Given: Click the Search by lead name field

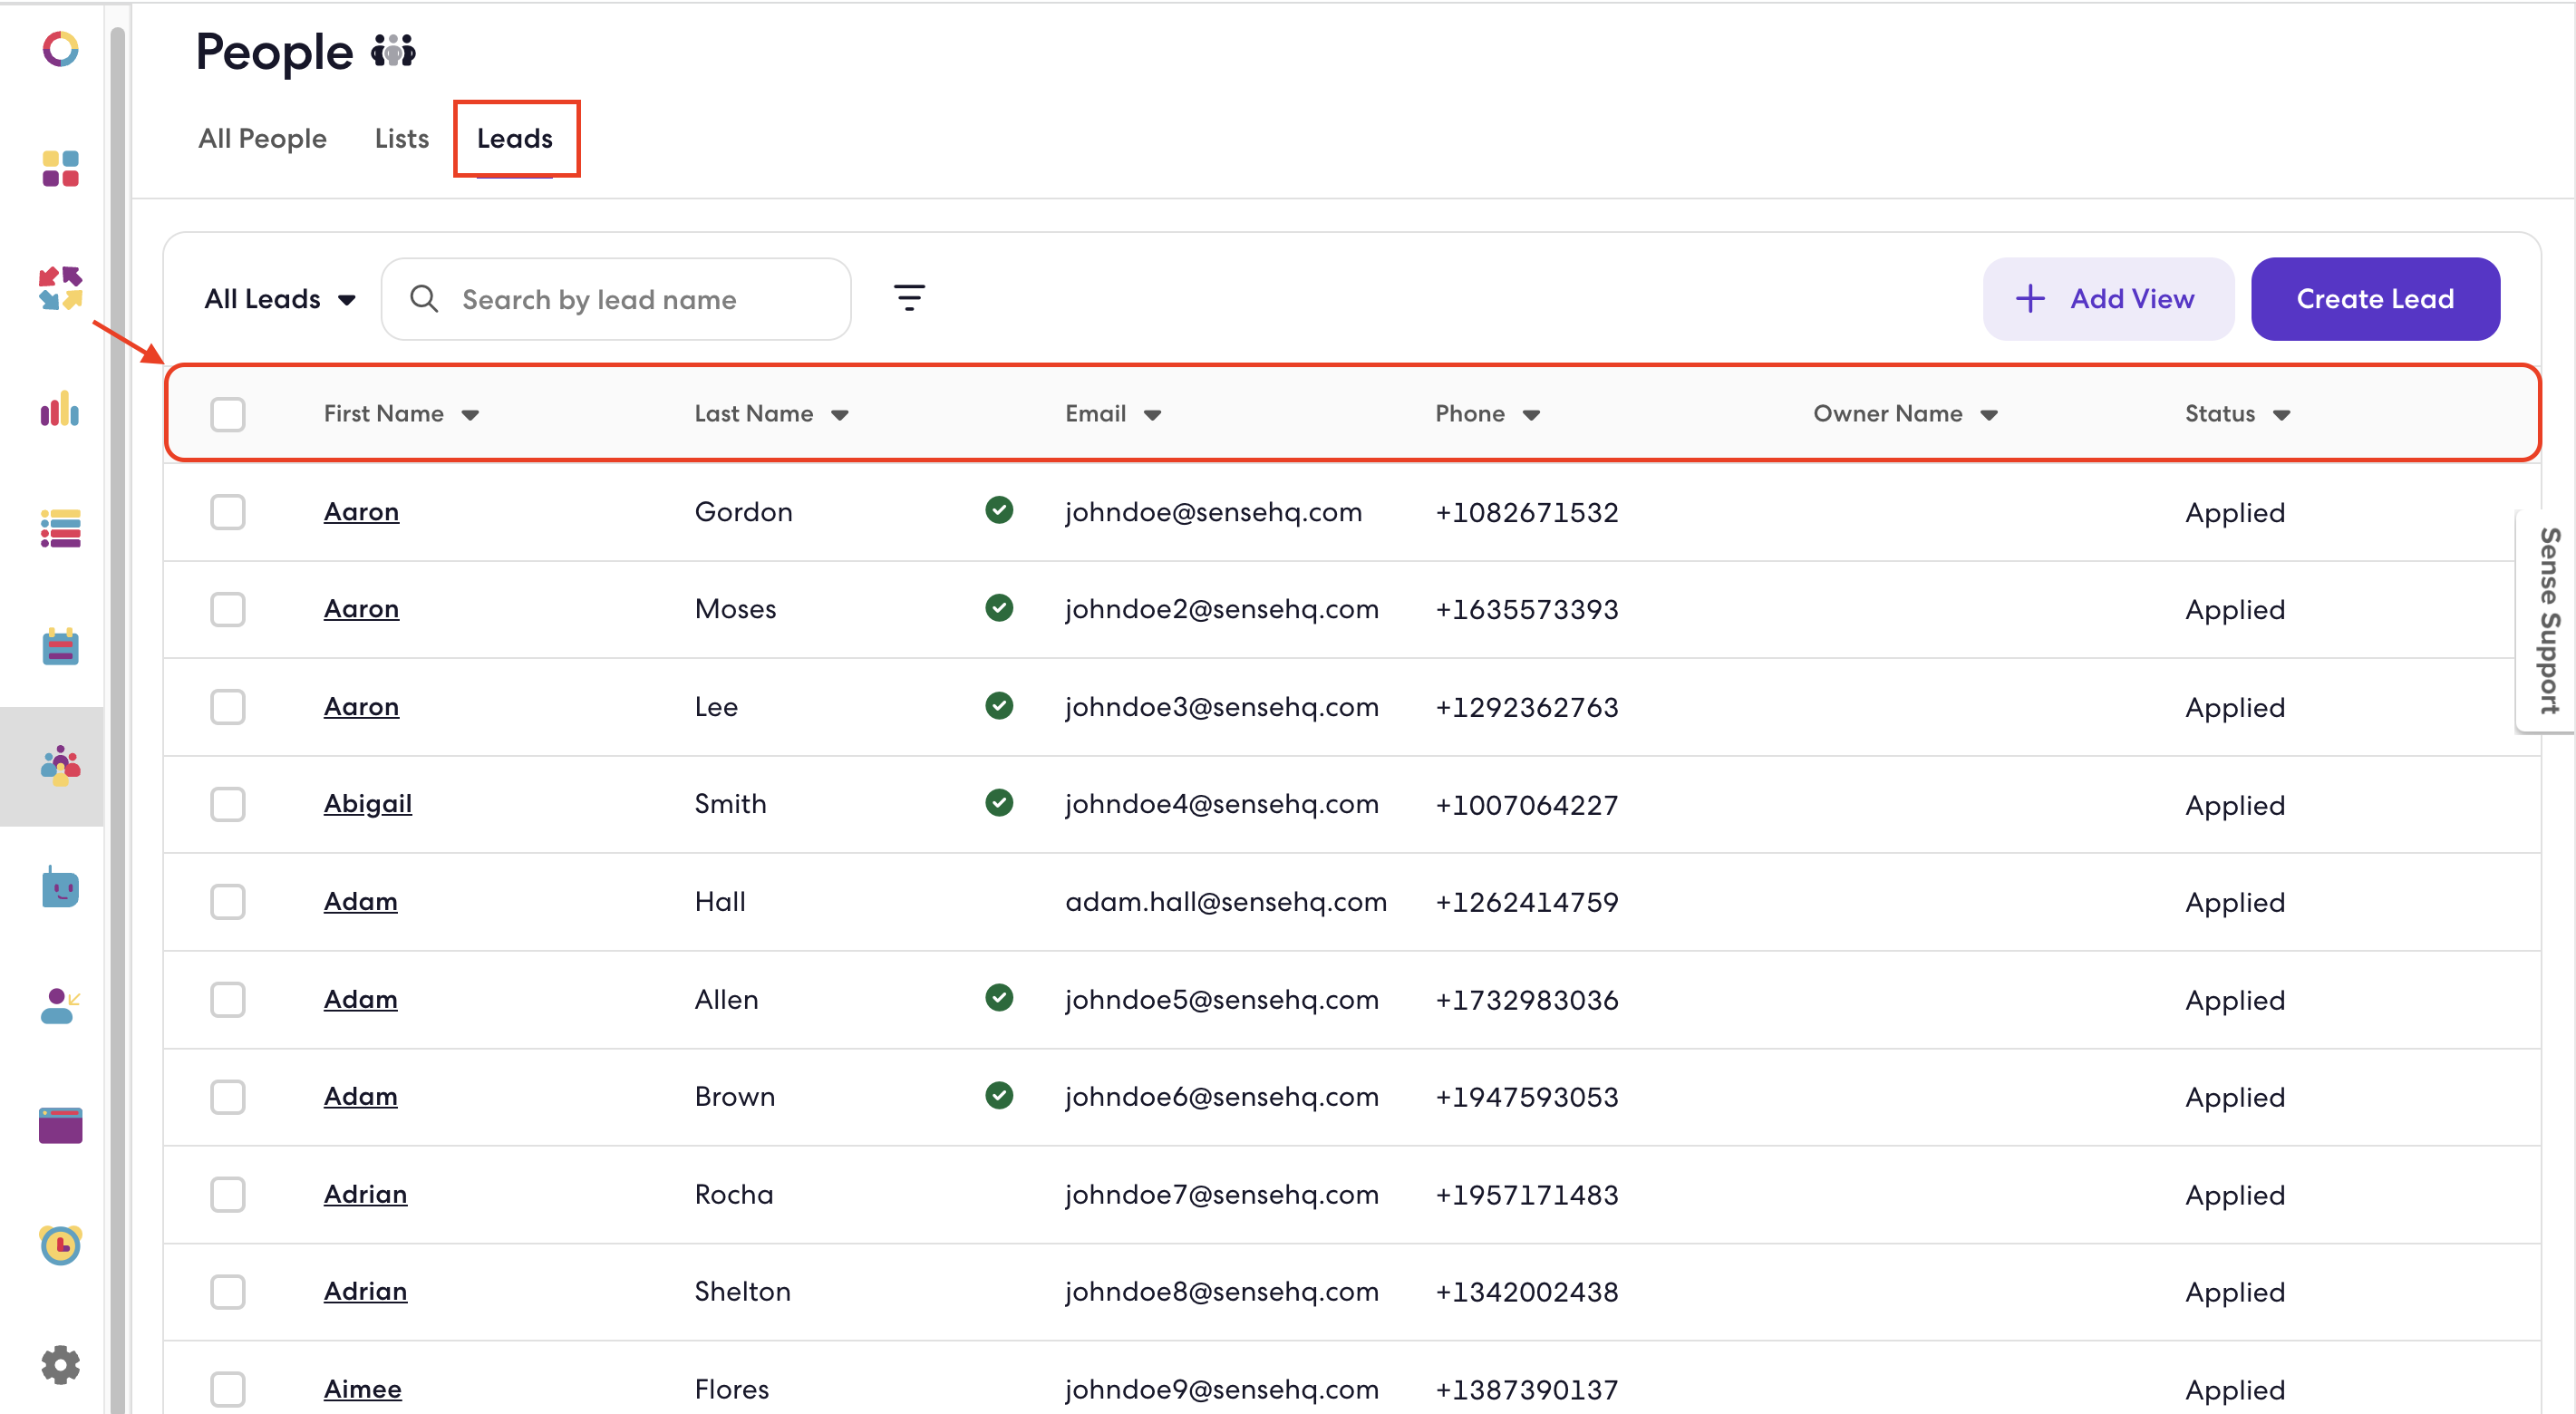Looking at the screenshot, I should [x=616, y=299].
